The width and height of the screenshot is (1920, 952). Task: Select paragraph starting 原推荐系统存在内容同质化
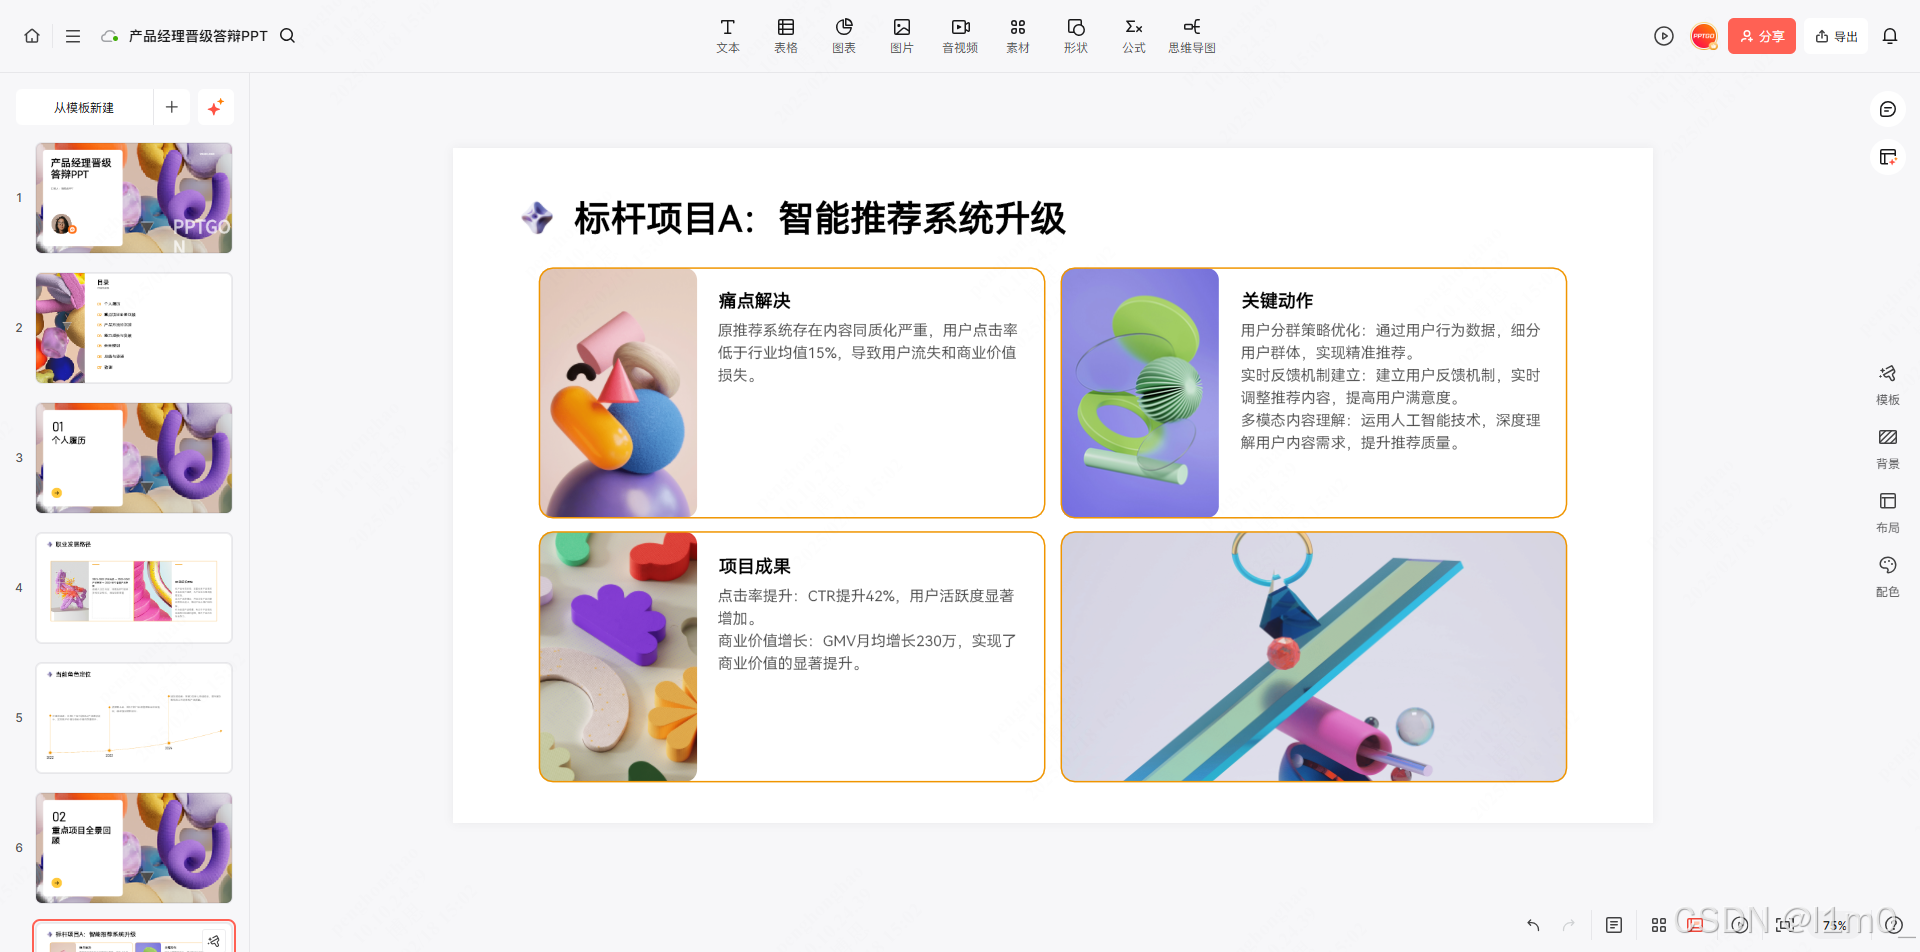(868, 352)
